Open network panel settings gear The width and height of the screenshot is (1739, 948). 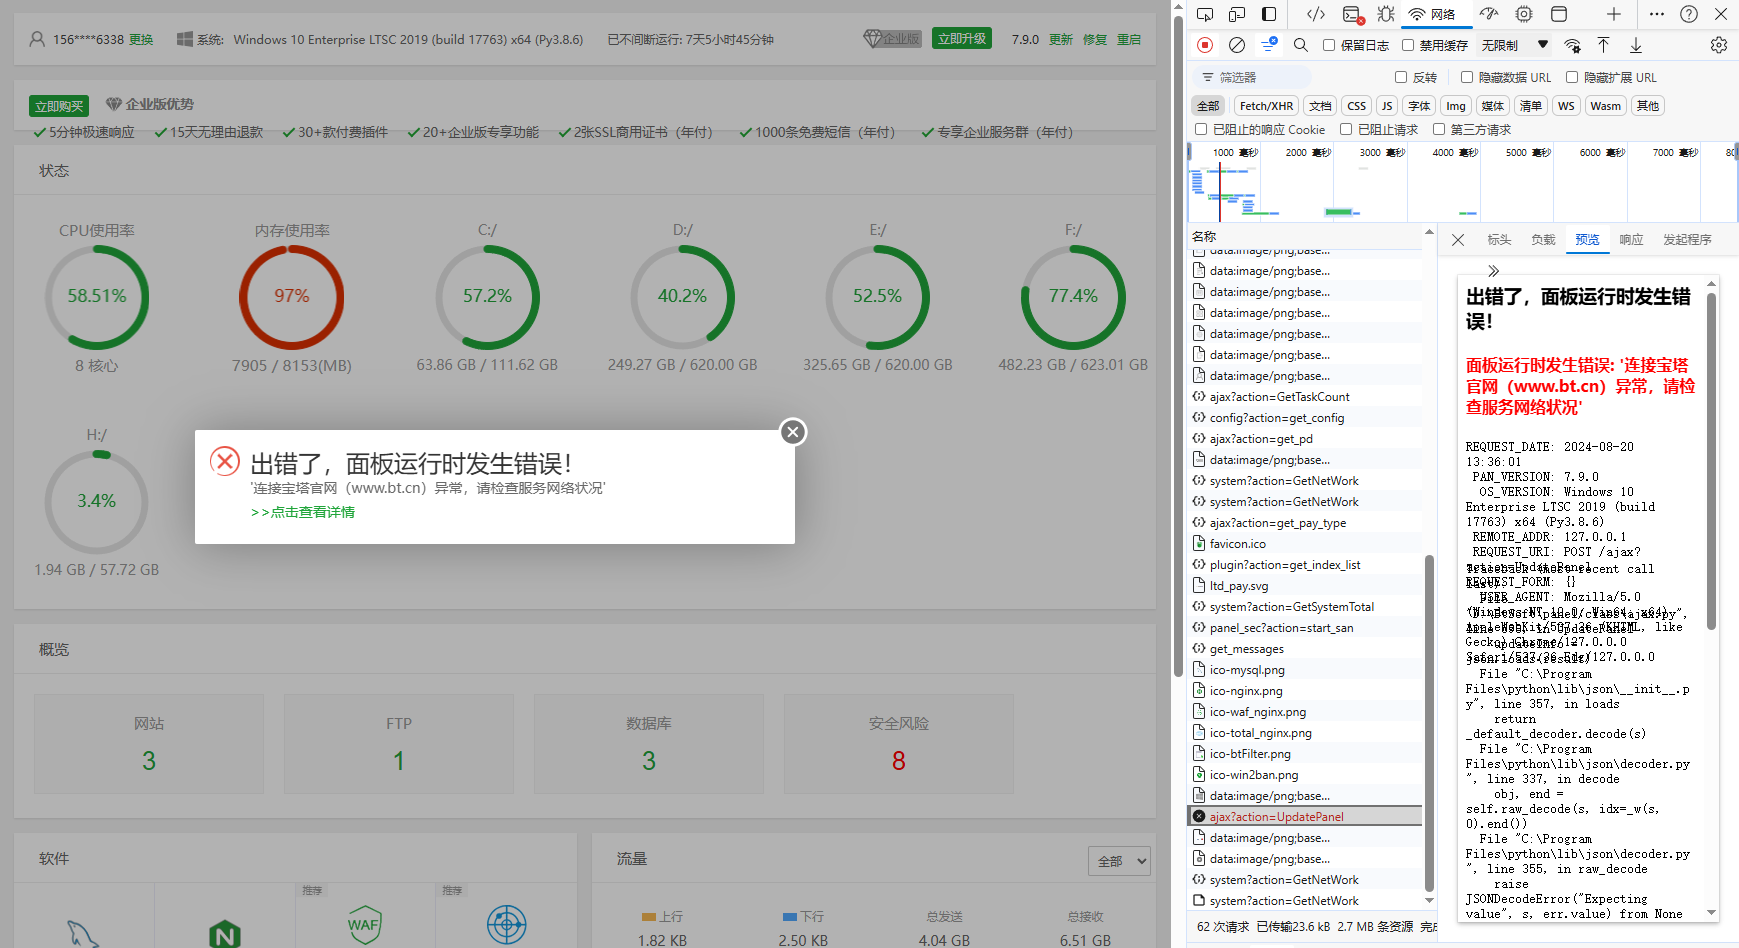tap(1719, 45)
